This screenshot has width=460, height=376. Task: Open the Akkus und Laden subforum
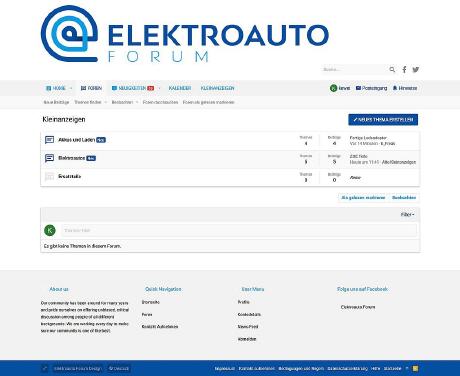pyautogui.click(x=76, y=140)
